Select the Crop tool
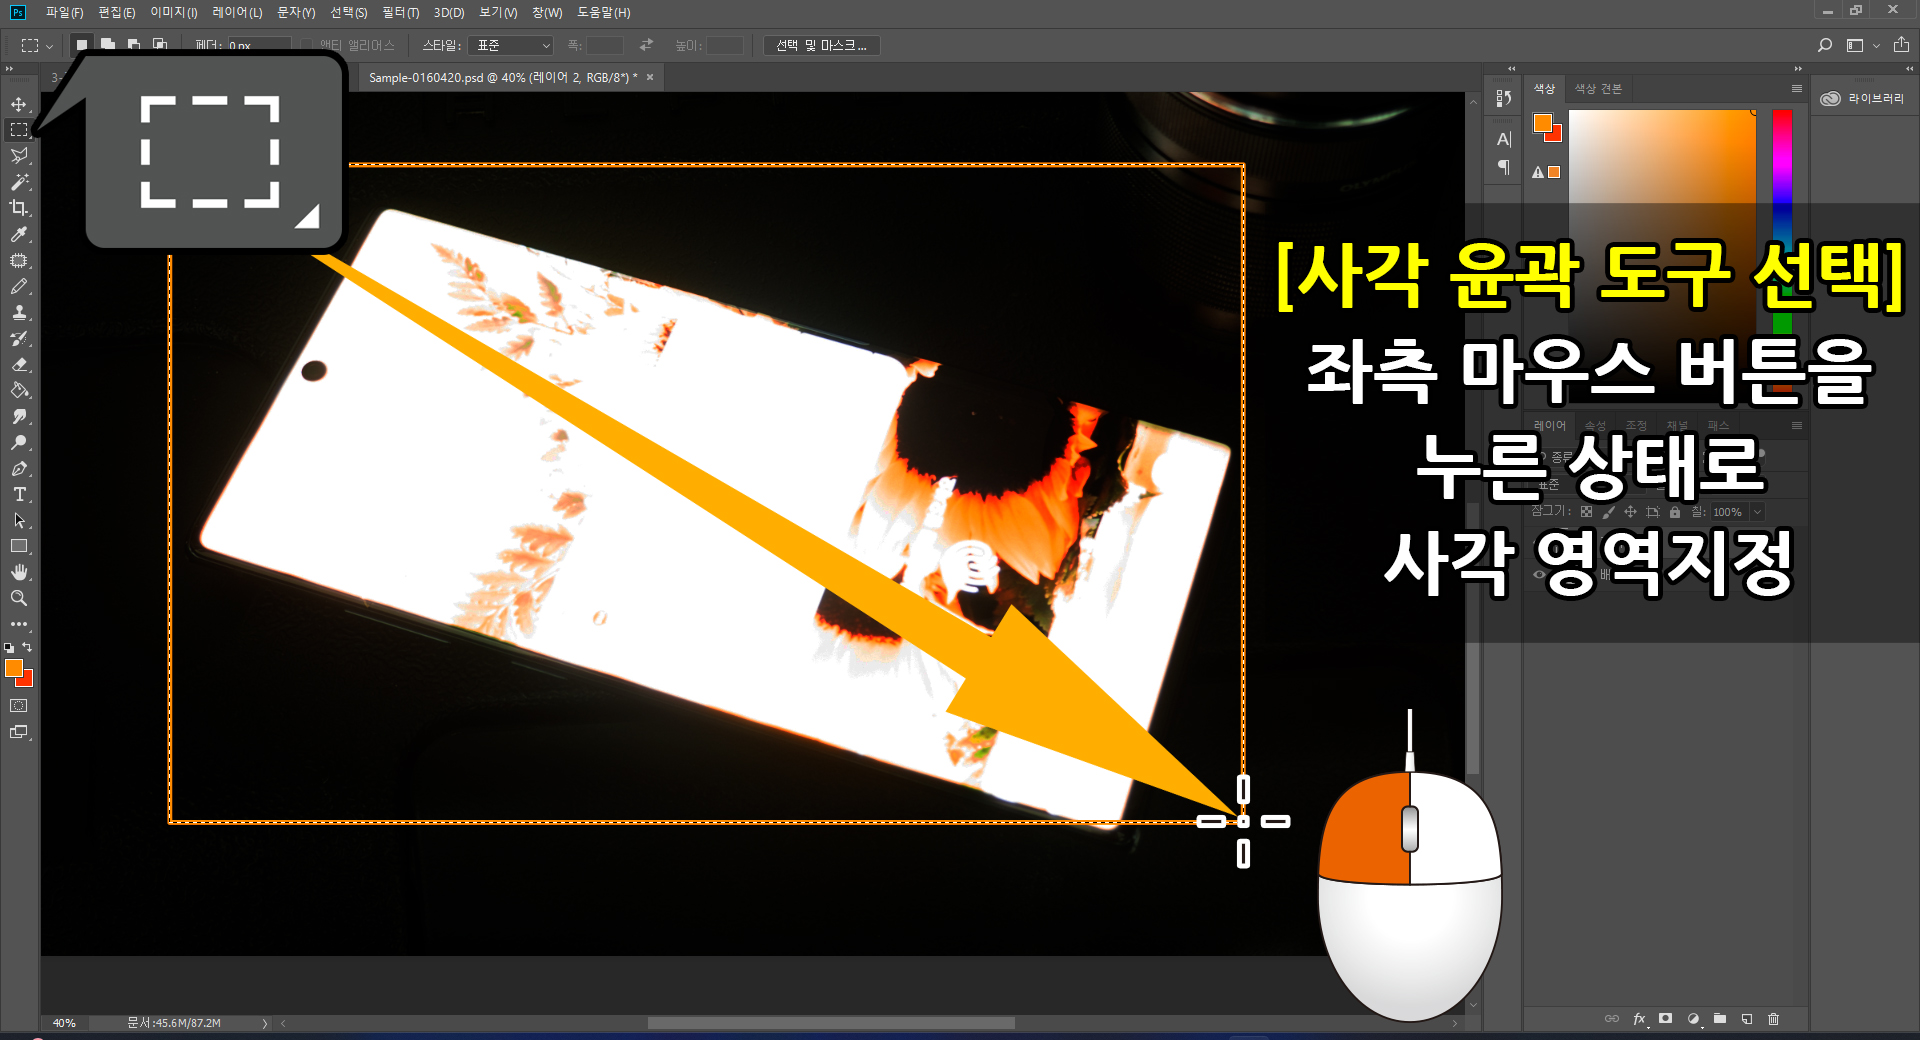The width and height of the screenshot is (1920, 1040). 19,208
